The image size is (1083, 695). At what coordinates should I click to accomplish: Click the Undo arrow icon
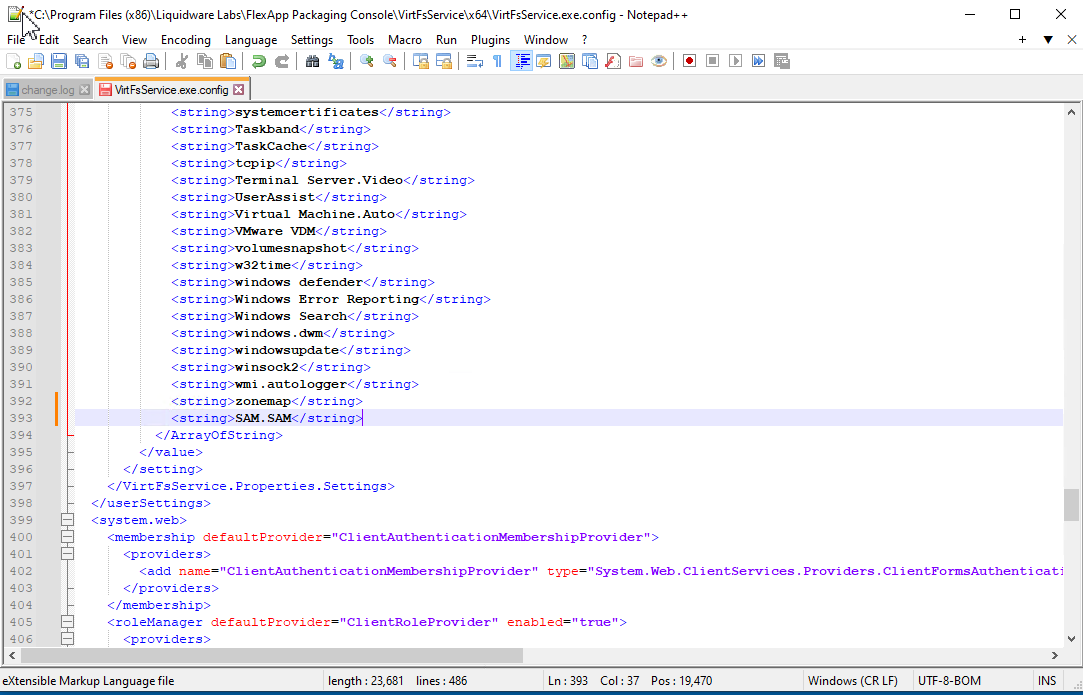point(258,61)
